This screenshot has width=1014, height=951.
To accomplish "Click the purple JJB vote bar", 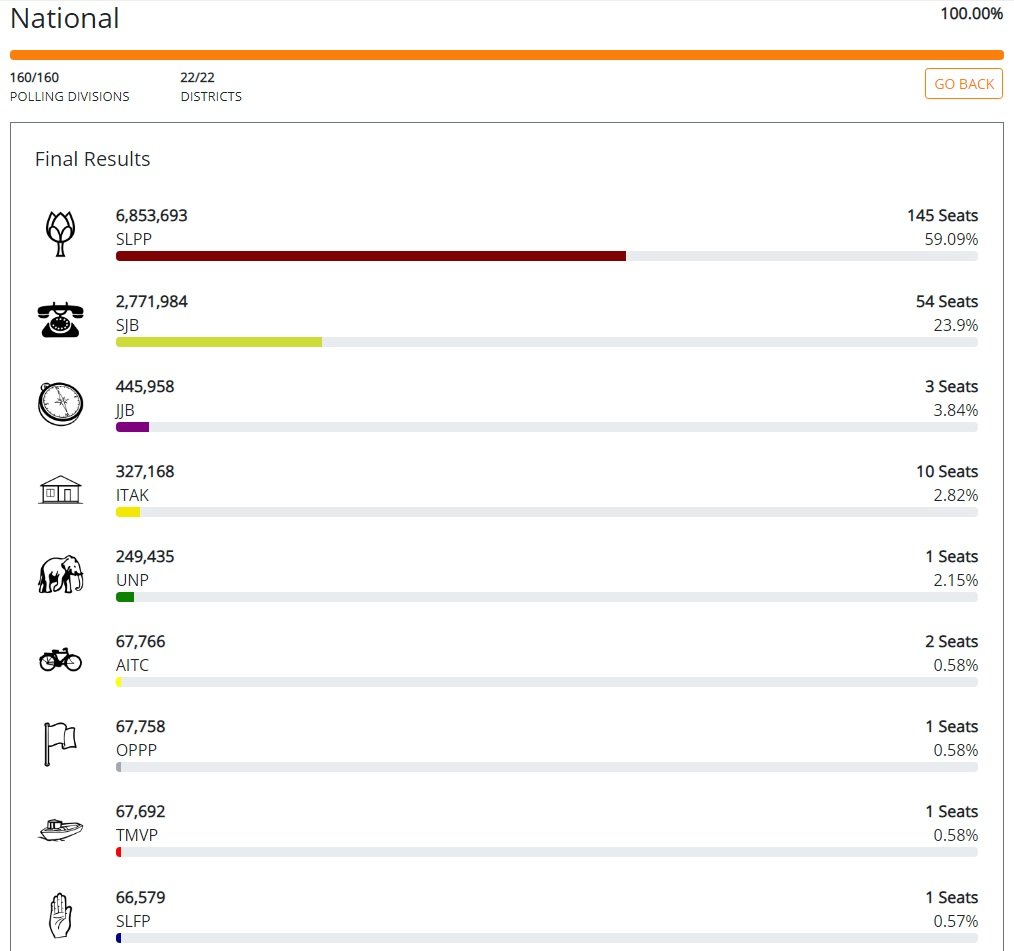I will [x=132, y=427].
